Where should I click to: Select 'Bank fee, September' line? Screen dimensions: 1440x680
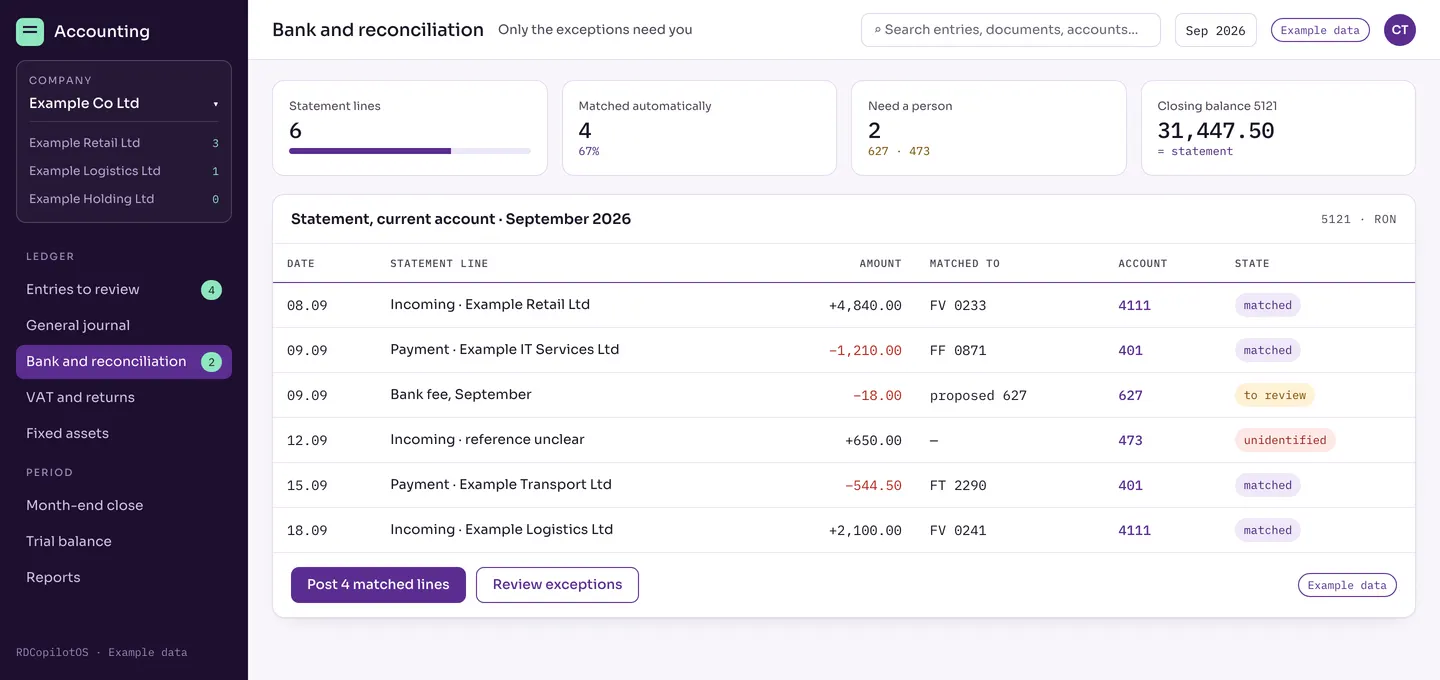461,395
